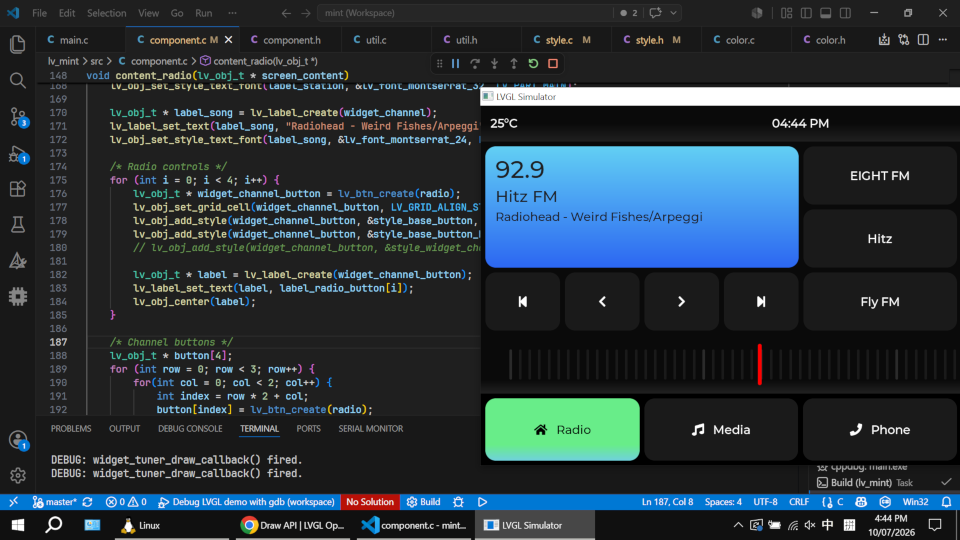Skip to next station in simulator
The height and width of the screenshot is (540, 960).
[x=761, y=302]
